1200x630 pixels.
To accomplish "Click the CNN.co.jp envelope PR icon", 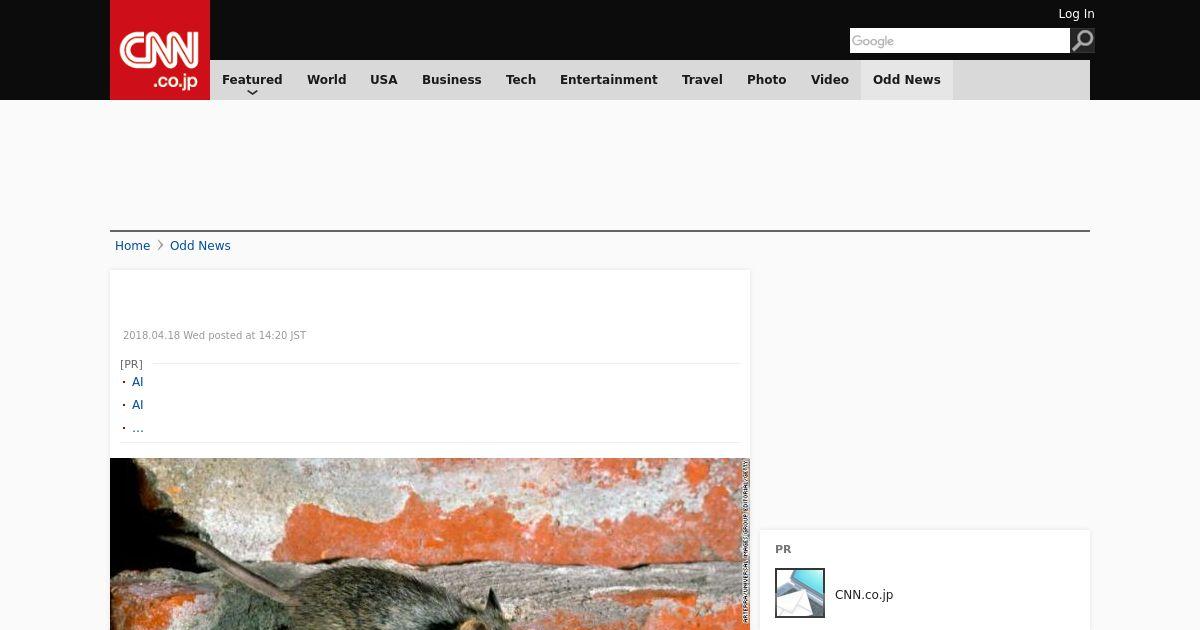I will click(x=800, y=593).
